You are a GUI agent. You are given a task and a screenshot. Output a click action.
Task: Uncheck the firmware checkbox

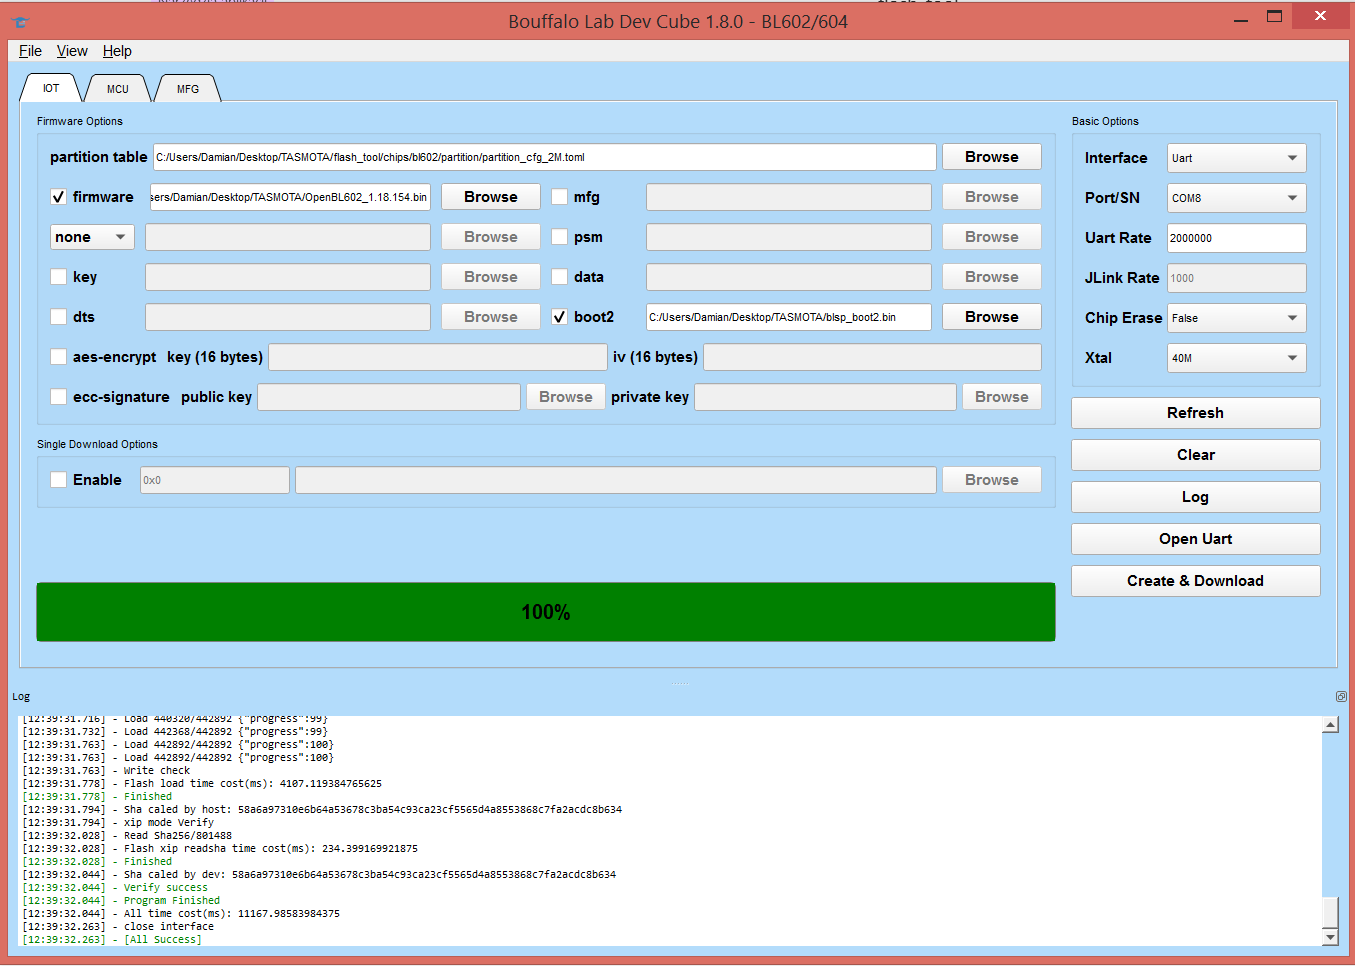point(59,197)
